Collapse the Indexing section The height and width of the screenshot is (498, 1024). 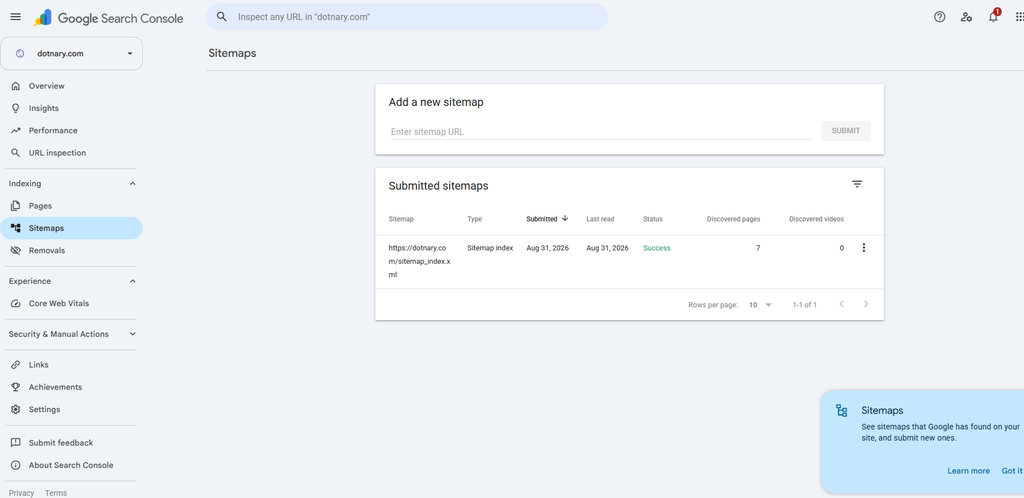pos(133,184)
